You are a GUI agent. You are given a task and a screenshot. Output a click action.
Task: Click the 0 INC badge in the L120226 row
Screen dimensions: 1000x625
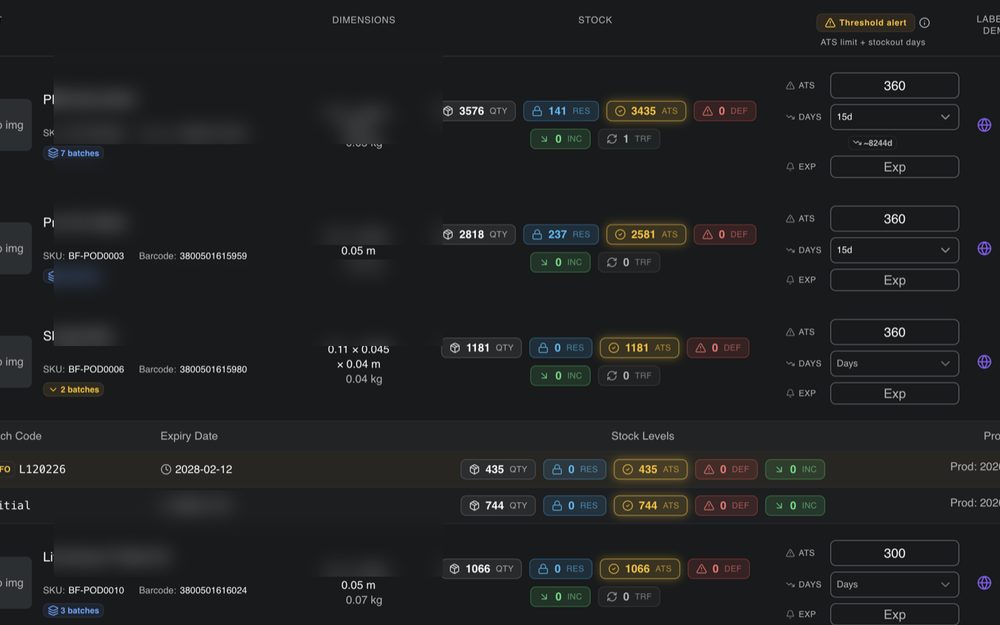click(x=795, y=469)
